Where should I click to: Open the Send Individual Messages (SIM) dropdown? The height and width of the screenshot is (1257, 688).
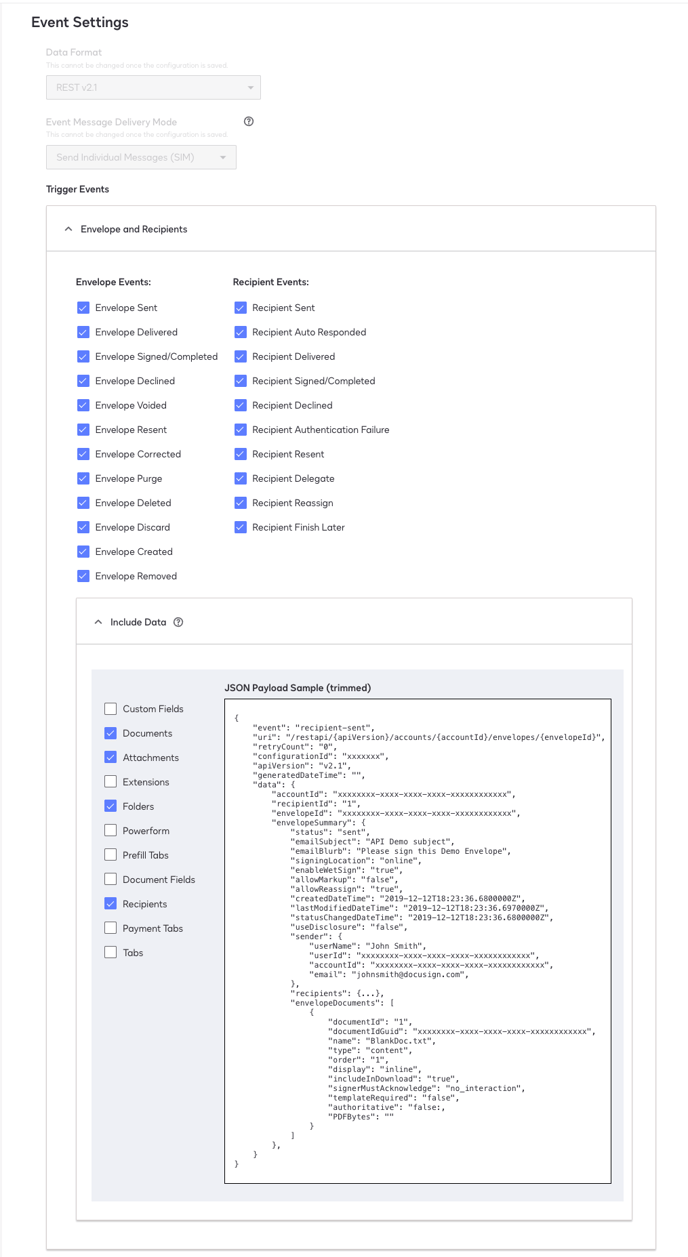point(141,158)
